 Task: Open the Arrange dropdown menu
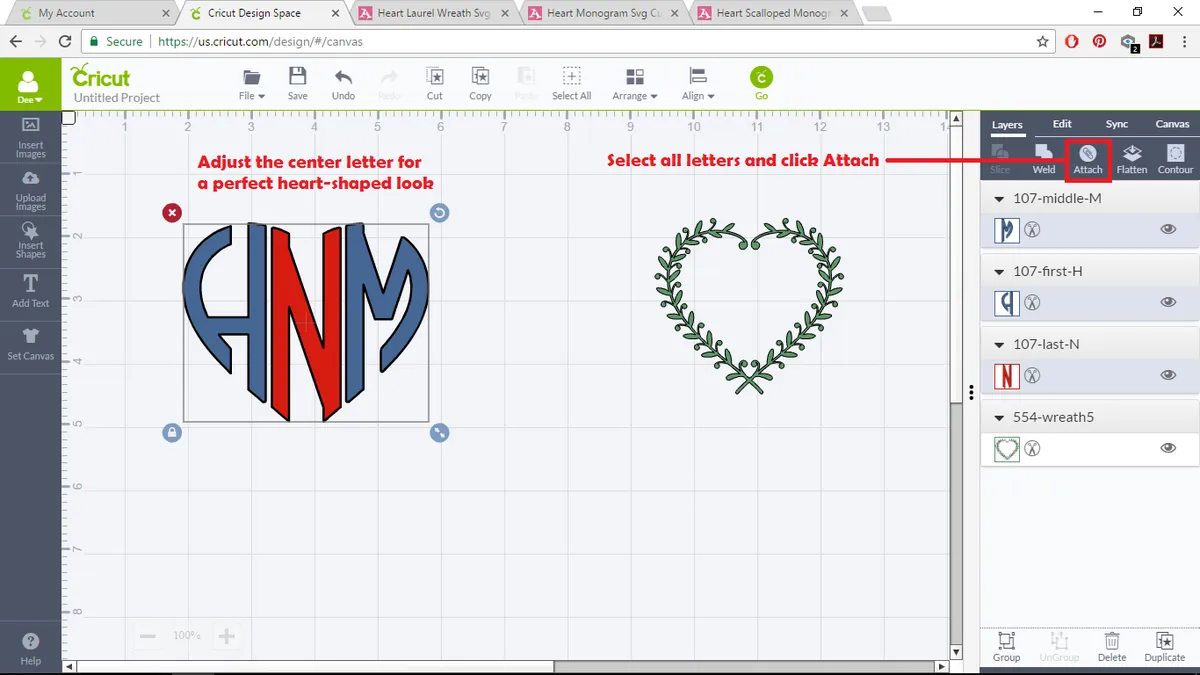click(x=635, y=84)
